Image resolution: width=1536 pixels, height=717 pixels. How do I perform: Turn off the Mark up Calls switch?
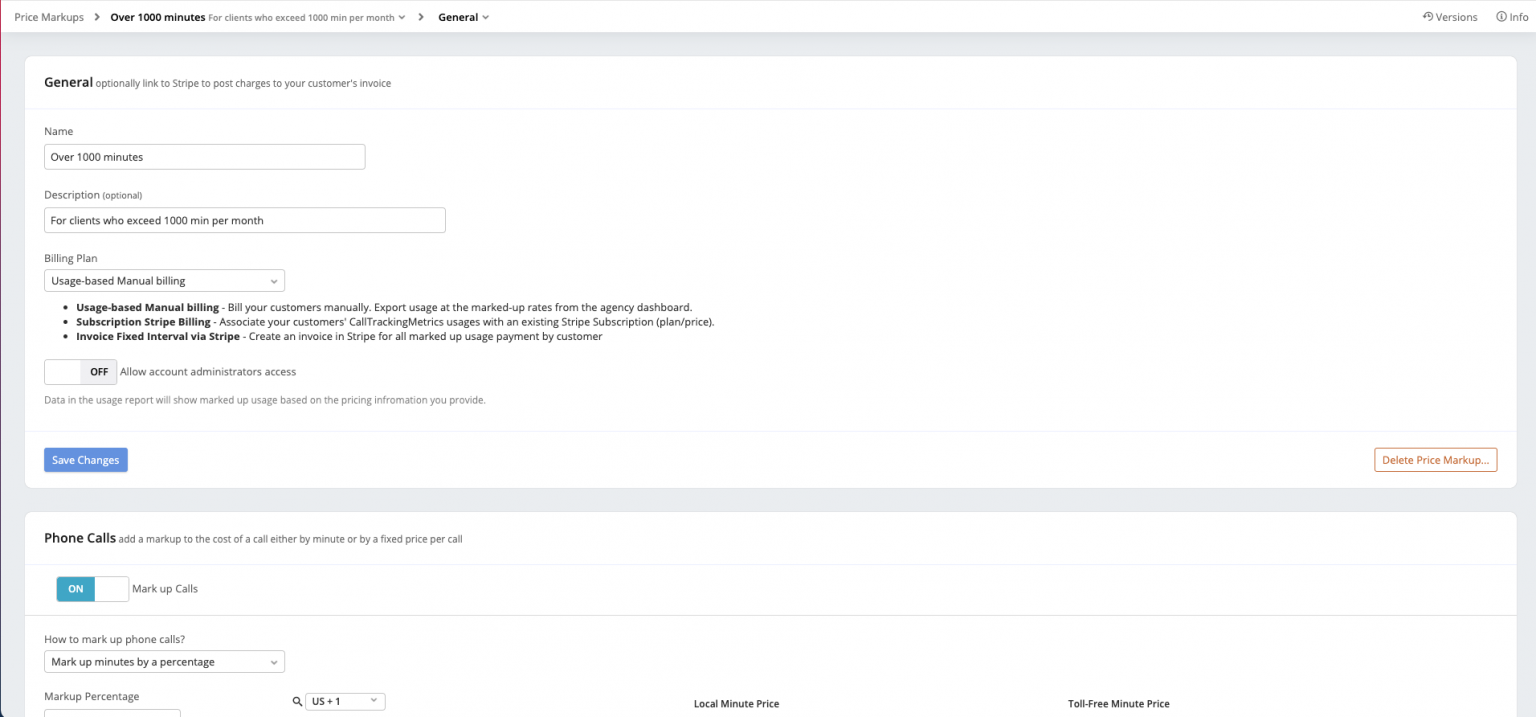click(92, 589)
